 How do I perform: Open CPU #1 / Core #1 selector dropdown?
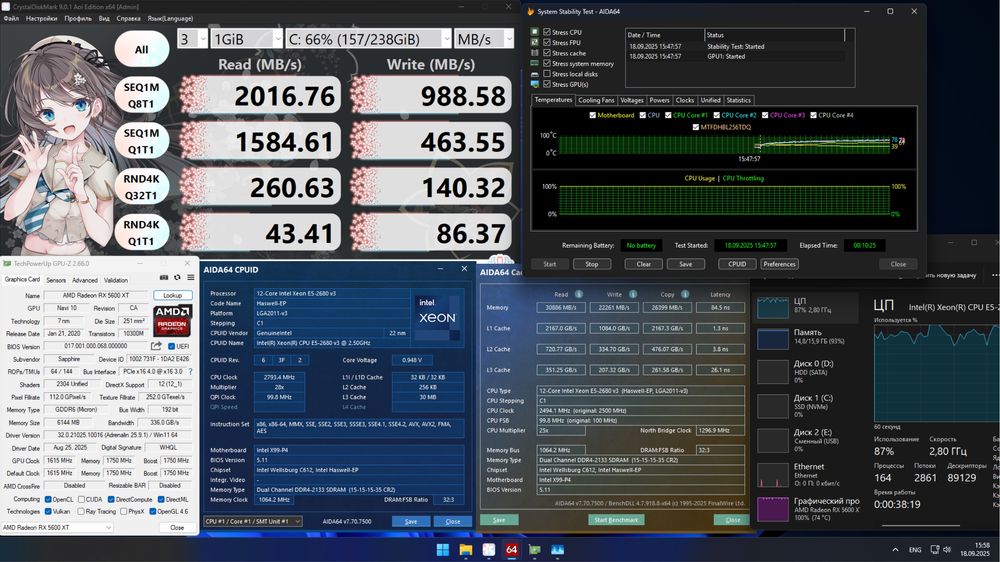coord(253,521)
